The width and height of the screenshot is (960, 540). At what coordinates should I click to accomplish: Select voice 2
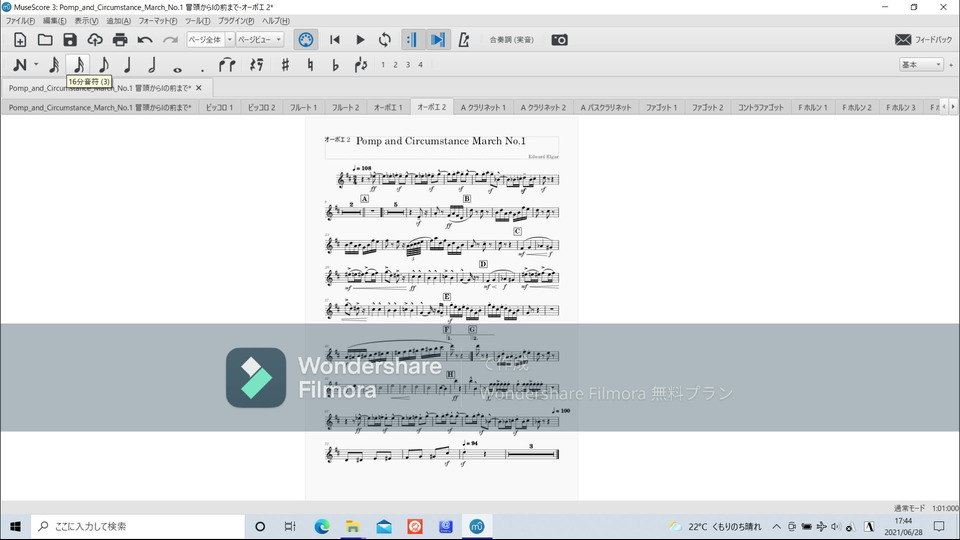(x=395, y=65)
